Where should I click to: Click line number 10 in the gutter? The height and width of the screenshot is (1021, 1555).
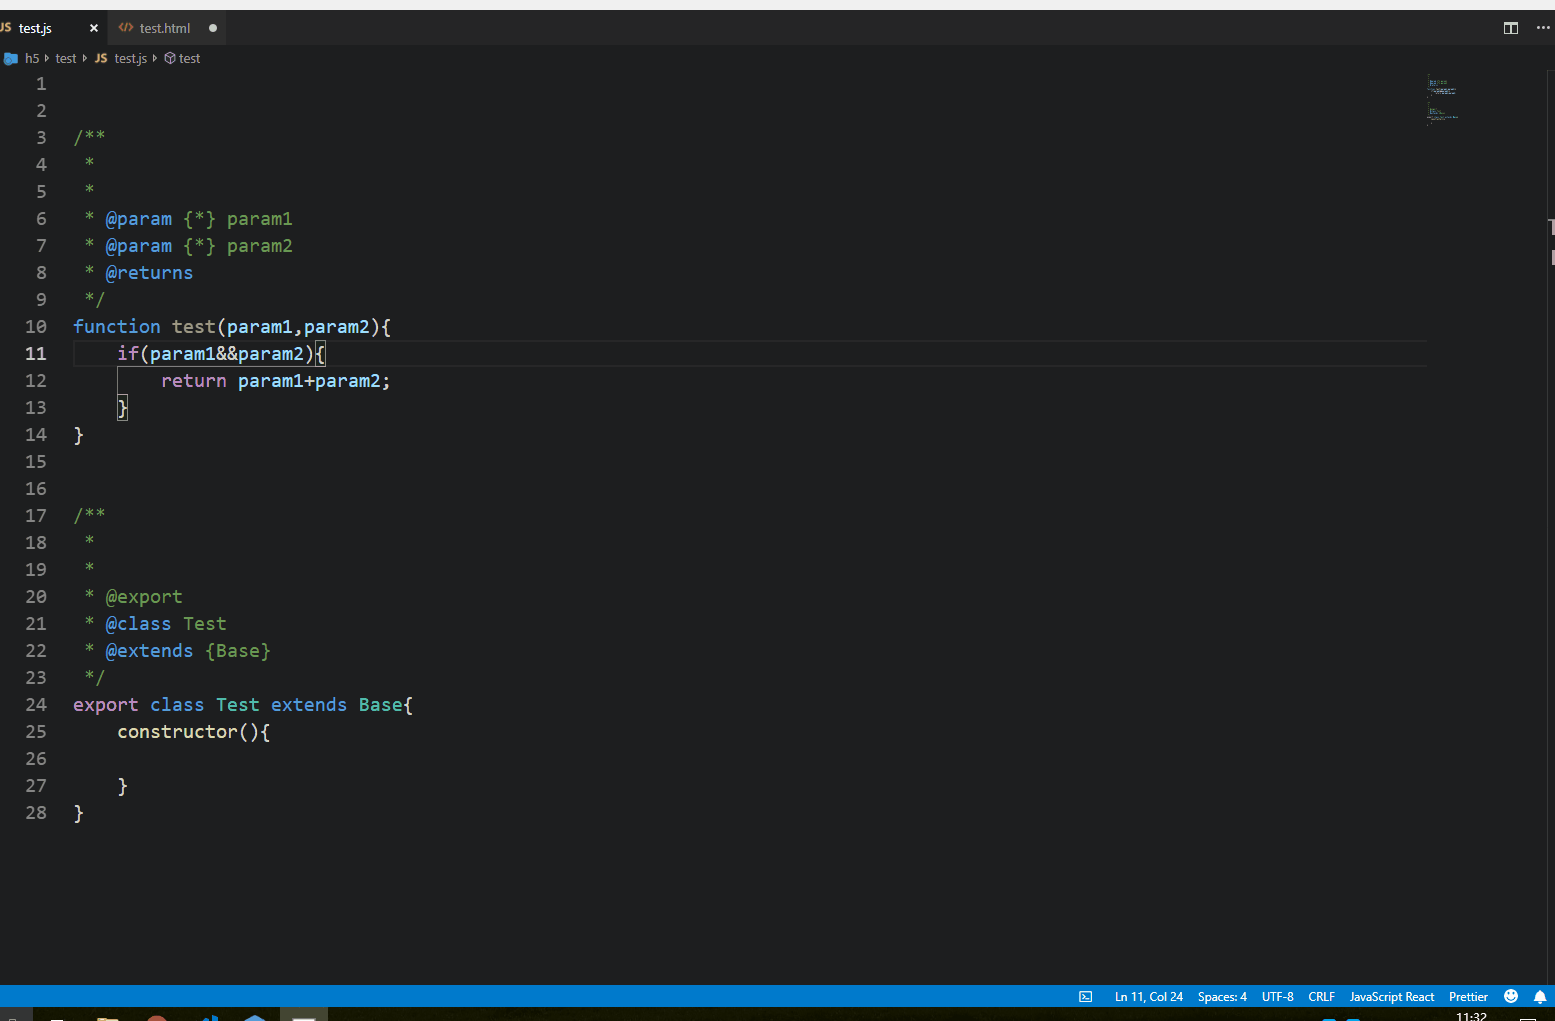click(x=36, y=327)
